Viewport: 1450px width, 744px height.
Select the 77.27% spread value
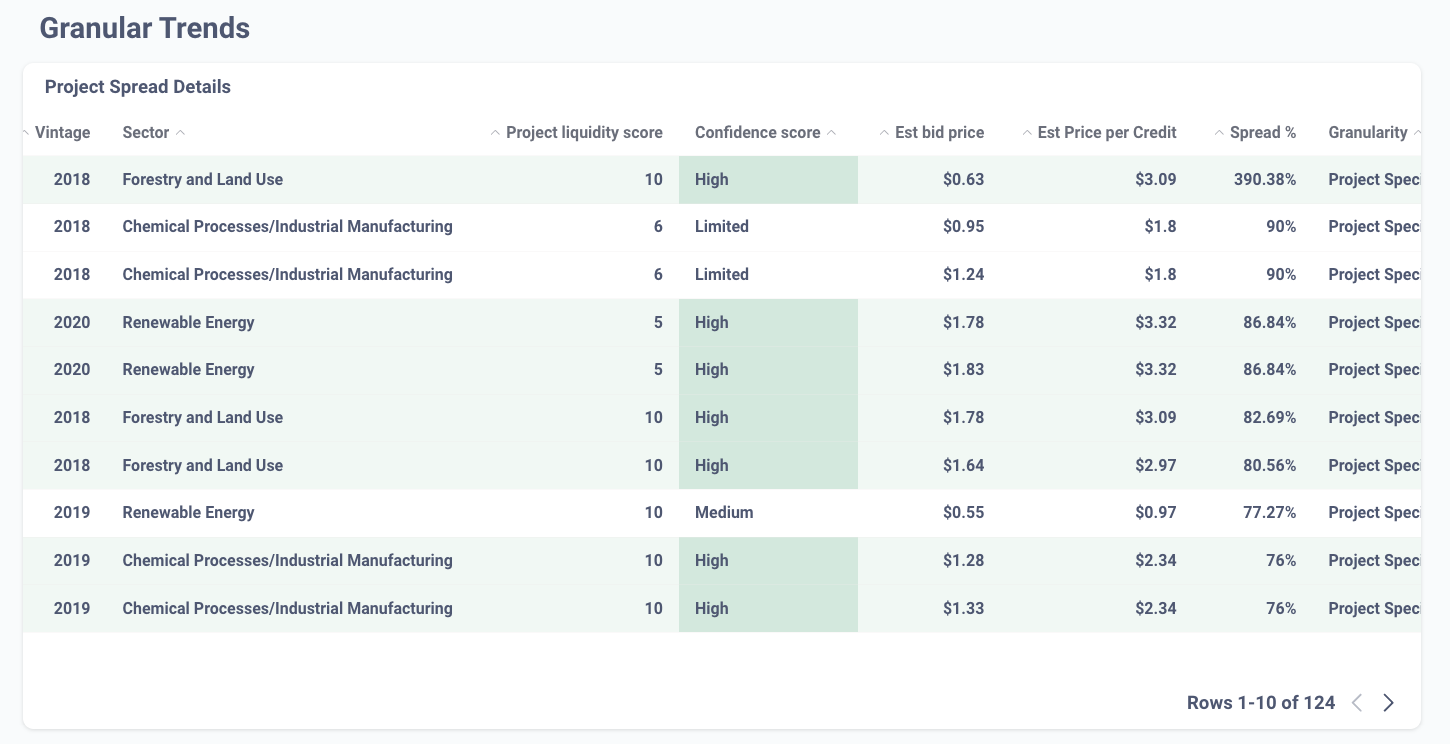(1270, 513)
